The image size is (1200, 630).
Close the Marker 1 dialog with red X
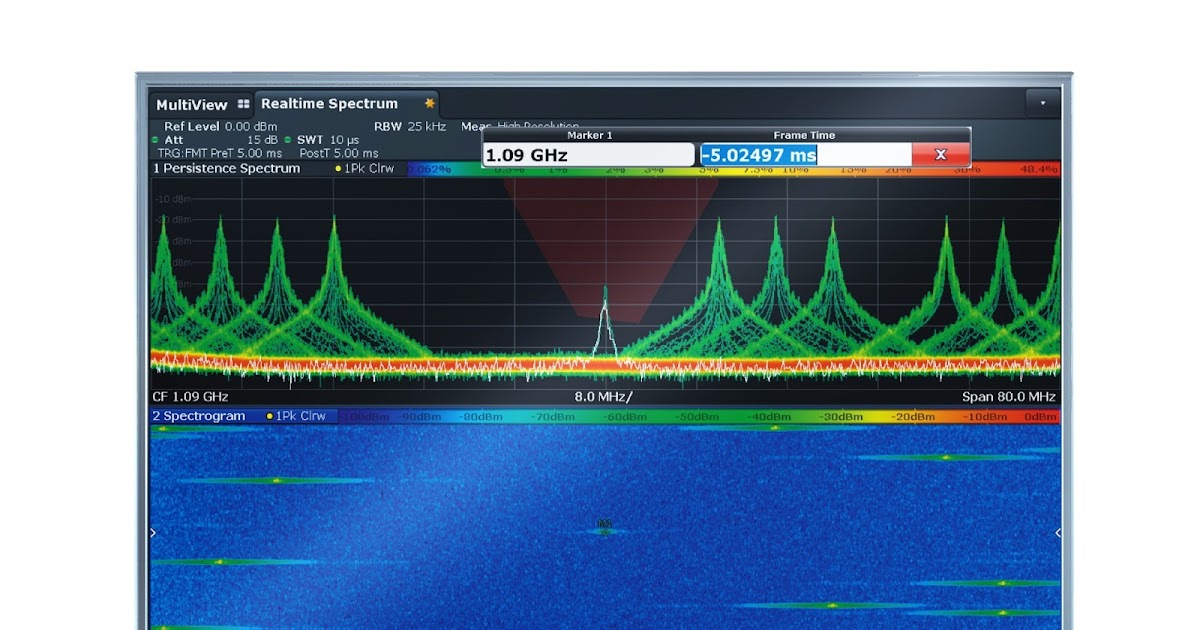click(x=940, y=155)
